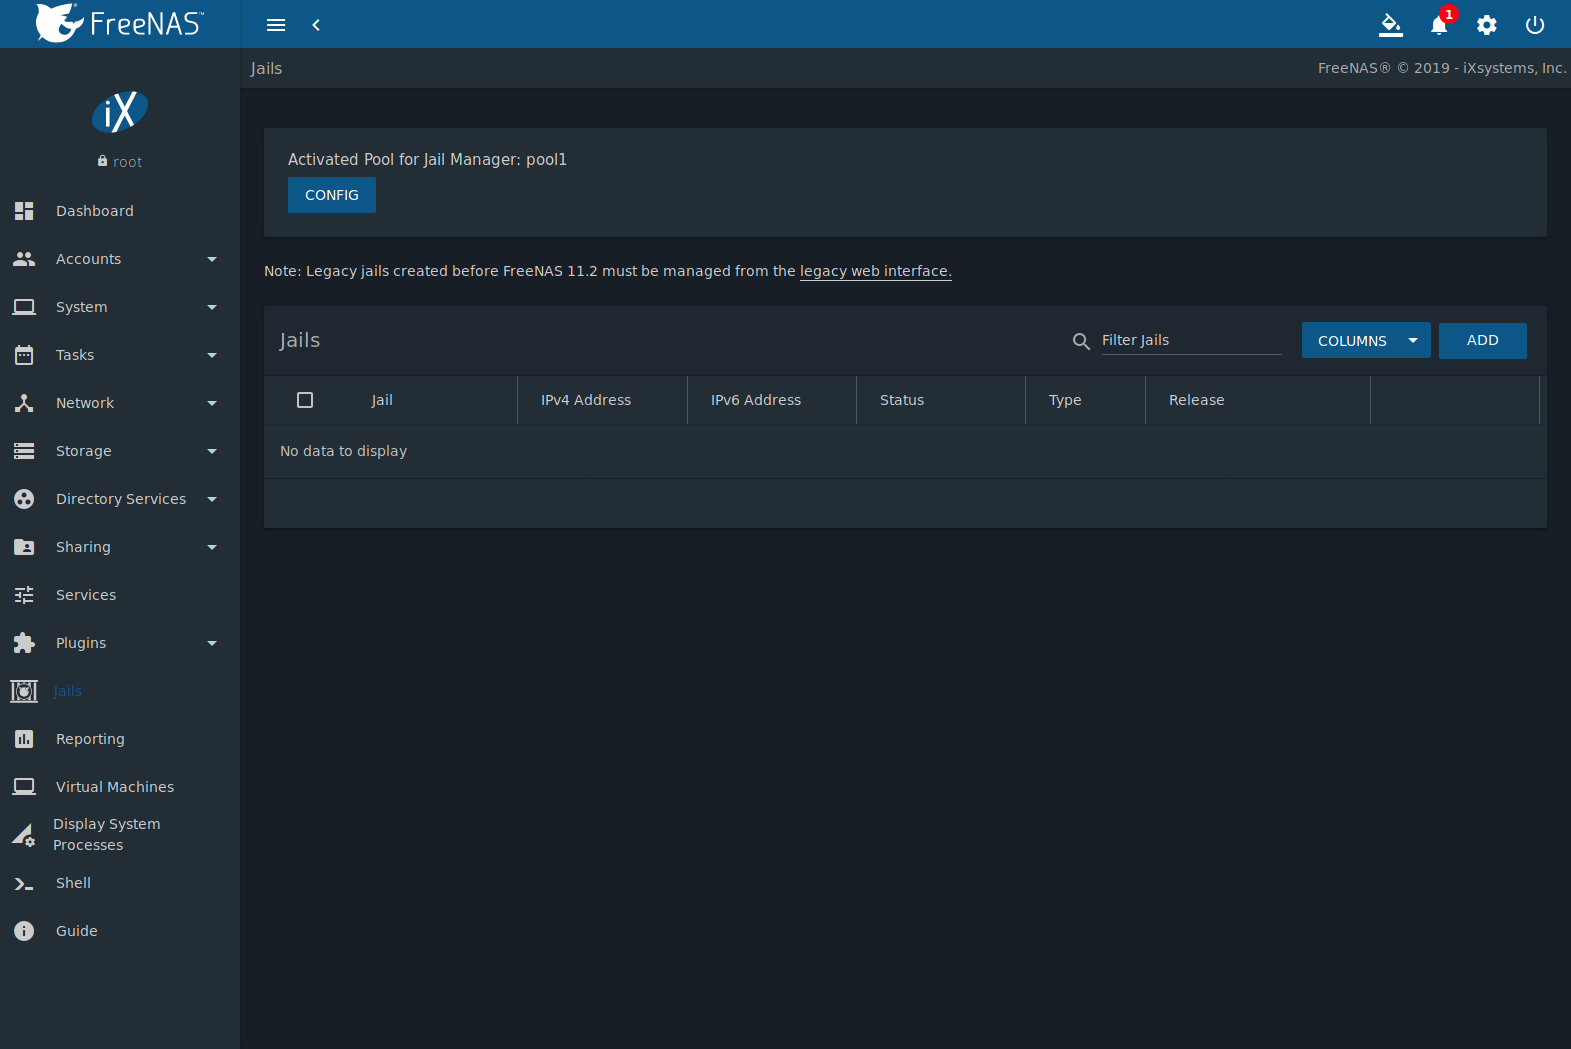Open Display System Processes entry
1571x1049 pixels.
106,834
